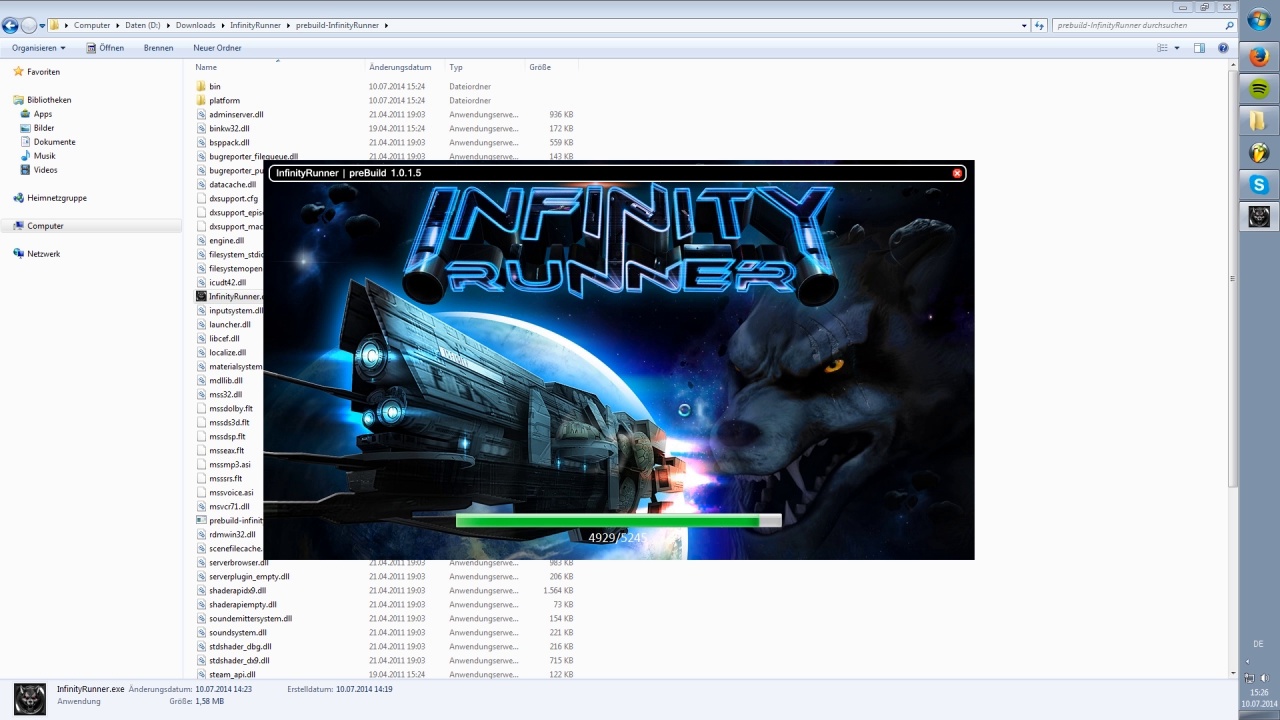Open Spotify from the taskbar
Image resolution: width=1280 pixels, height=720 pixels.
1259,89
